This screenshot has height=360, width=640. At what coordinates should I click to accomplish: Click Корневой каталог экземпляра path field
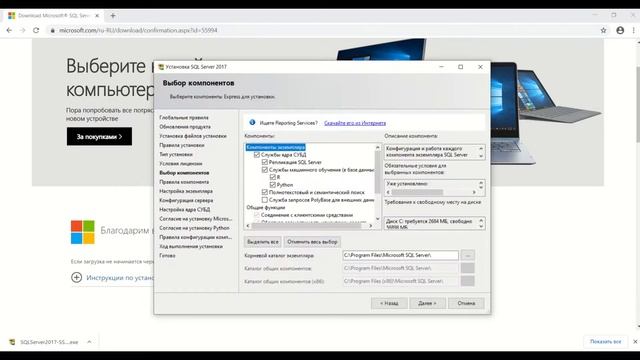(400, 255)
